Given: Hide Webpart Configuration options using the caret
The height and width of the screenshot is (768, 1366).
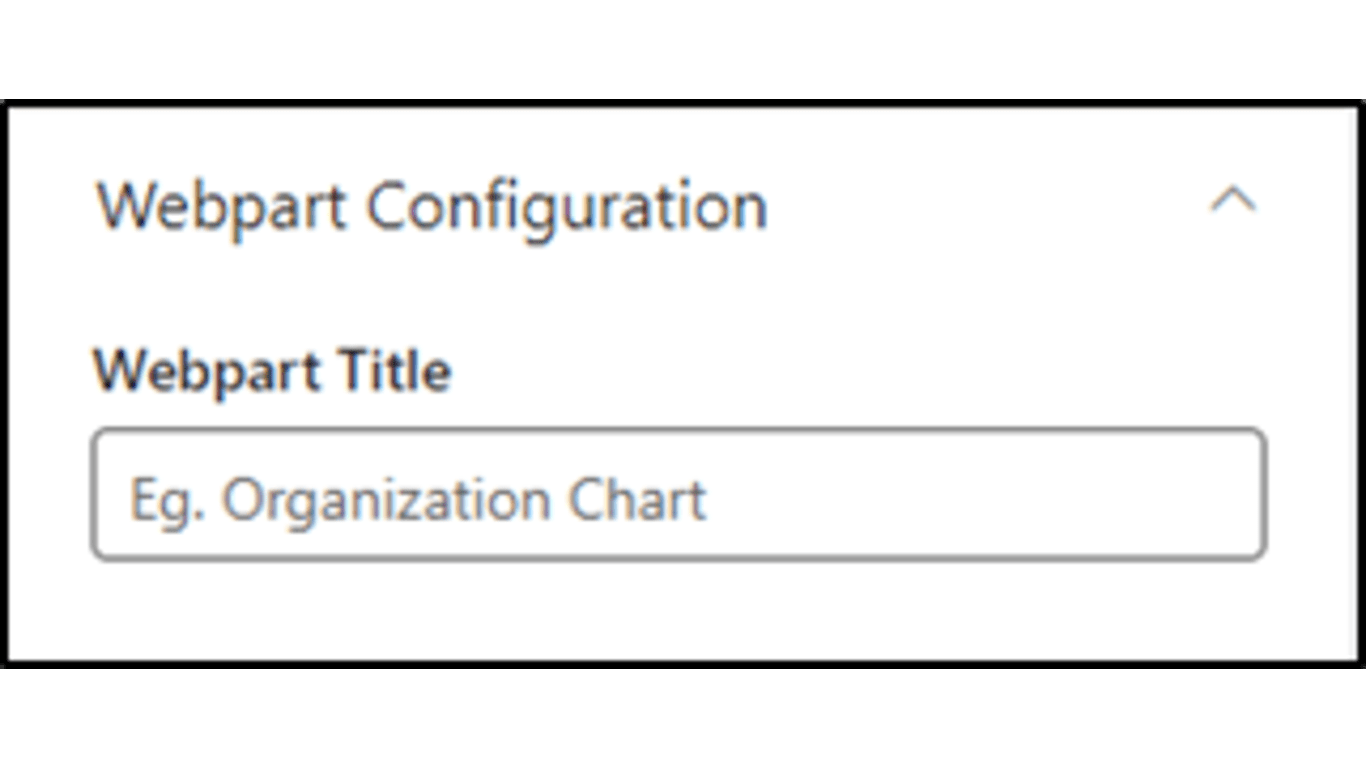Looking at the screenshot, I should coord(1233,202).
